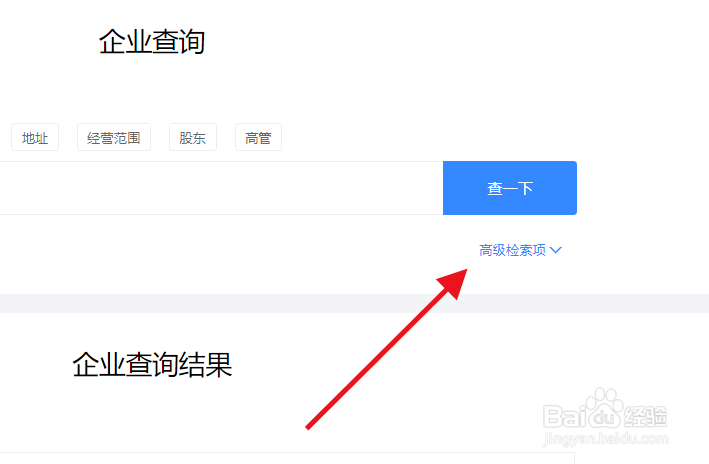Click the red arrow's pointed head
The image size is (709, 464).
pos(454,283)
